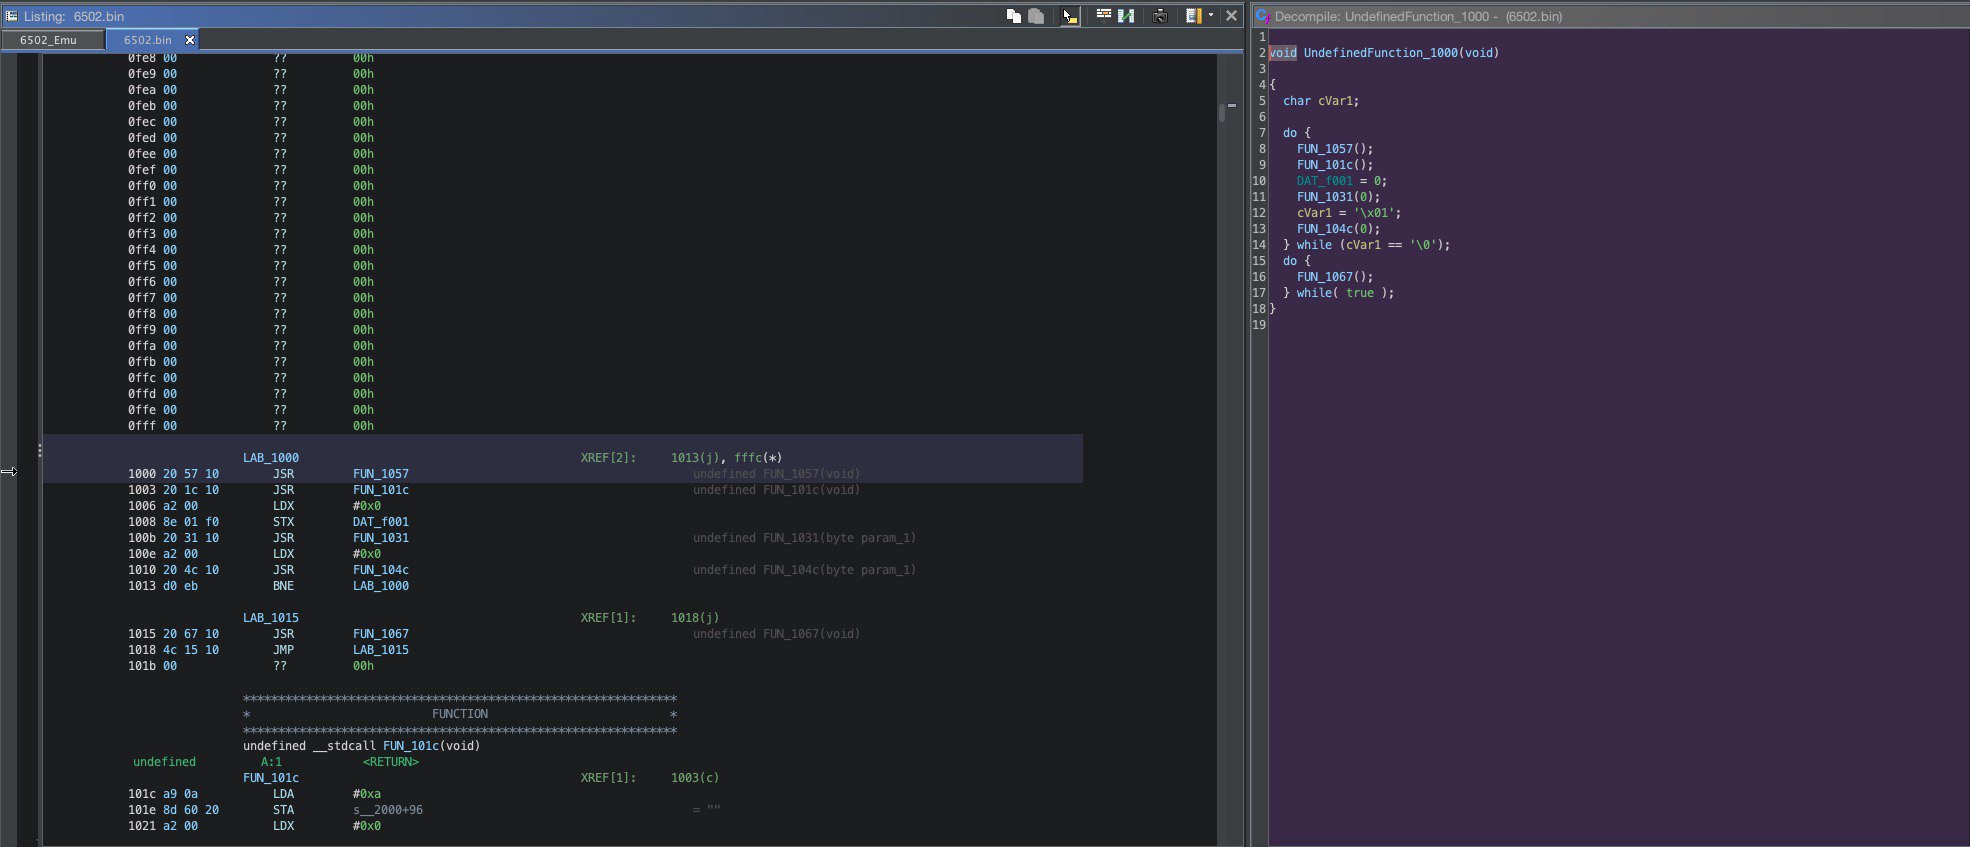Image resolution: width=1970 pixels, height=847 pixels.
Task: Click the #0xa operand of LDA
Action: click(367, 794)
